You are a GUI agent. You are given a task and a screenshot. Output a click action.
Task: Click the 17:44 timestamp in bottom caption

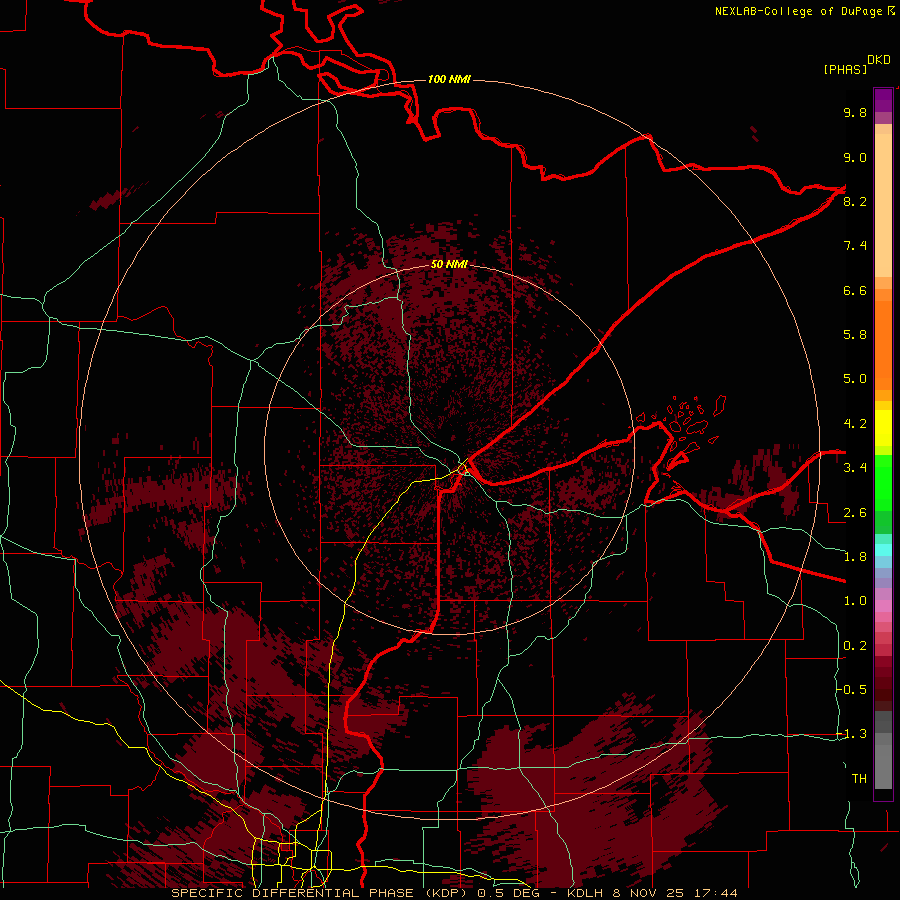coord(717,893)
